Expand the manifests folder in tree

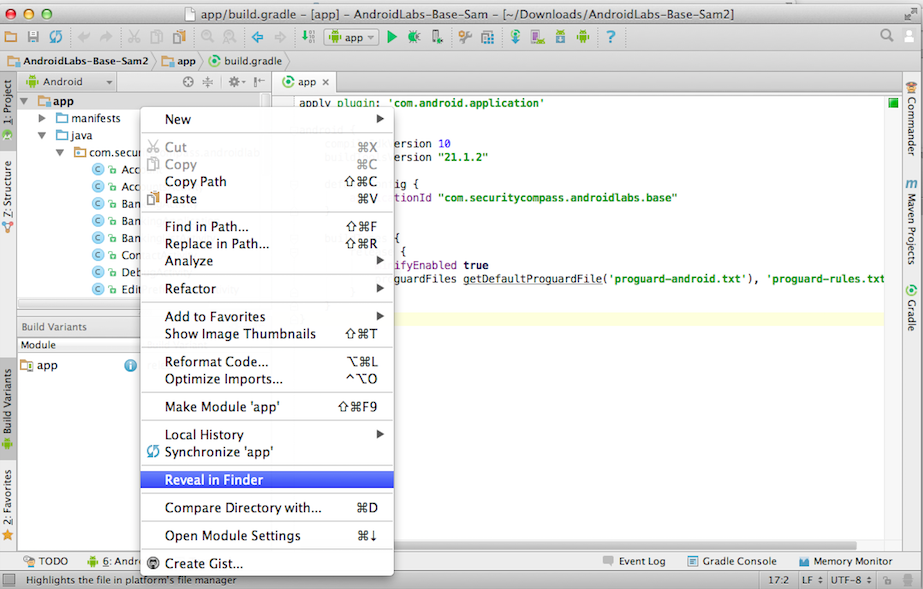tap(42, 118)
